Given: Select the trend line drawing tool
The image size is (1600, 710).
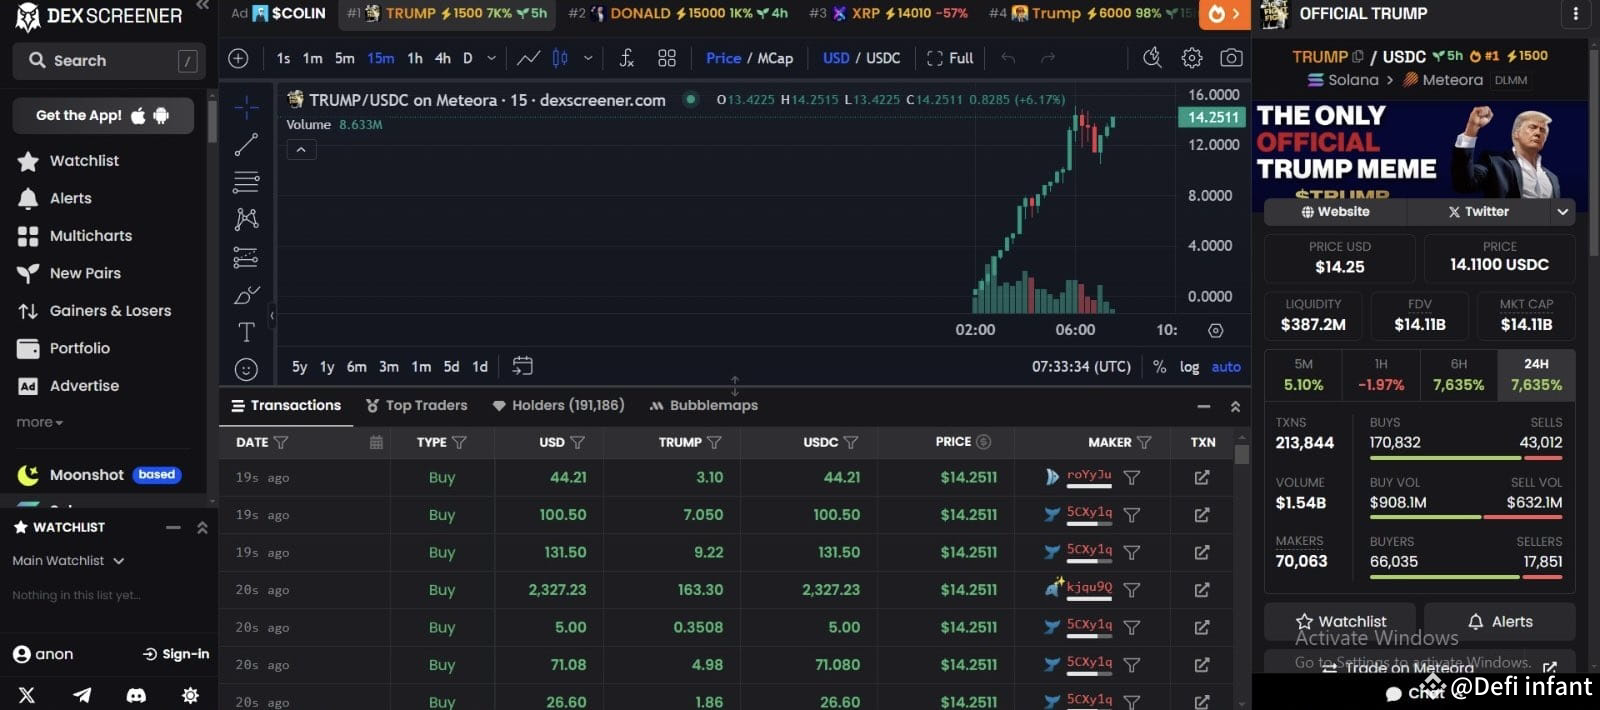Looking at the screenshot, I should tap(246, 145).
